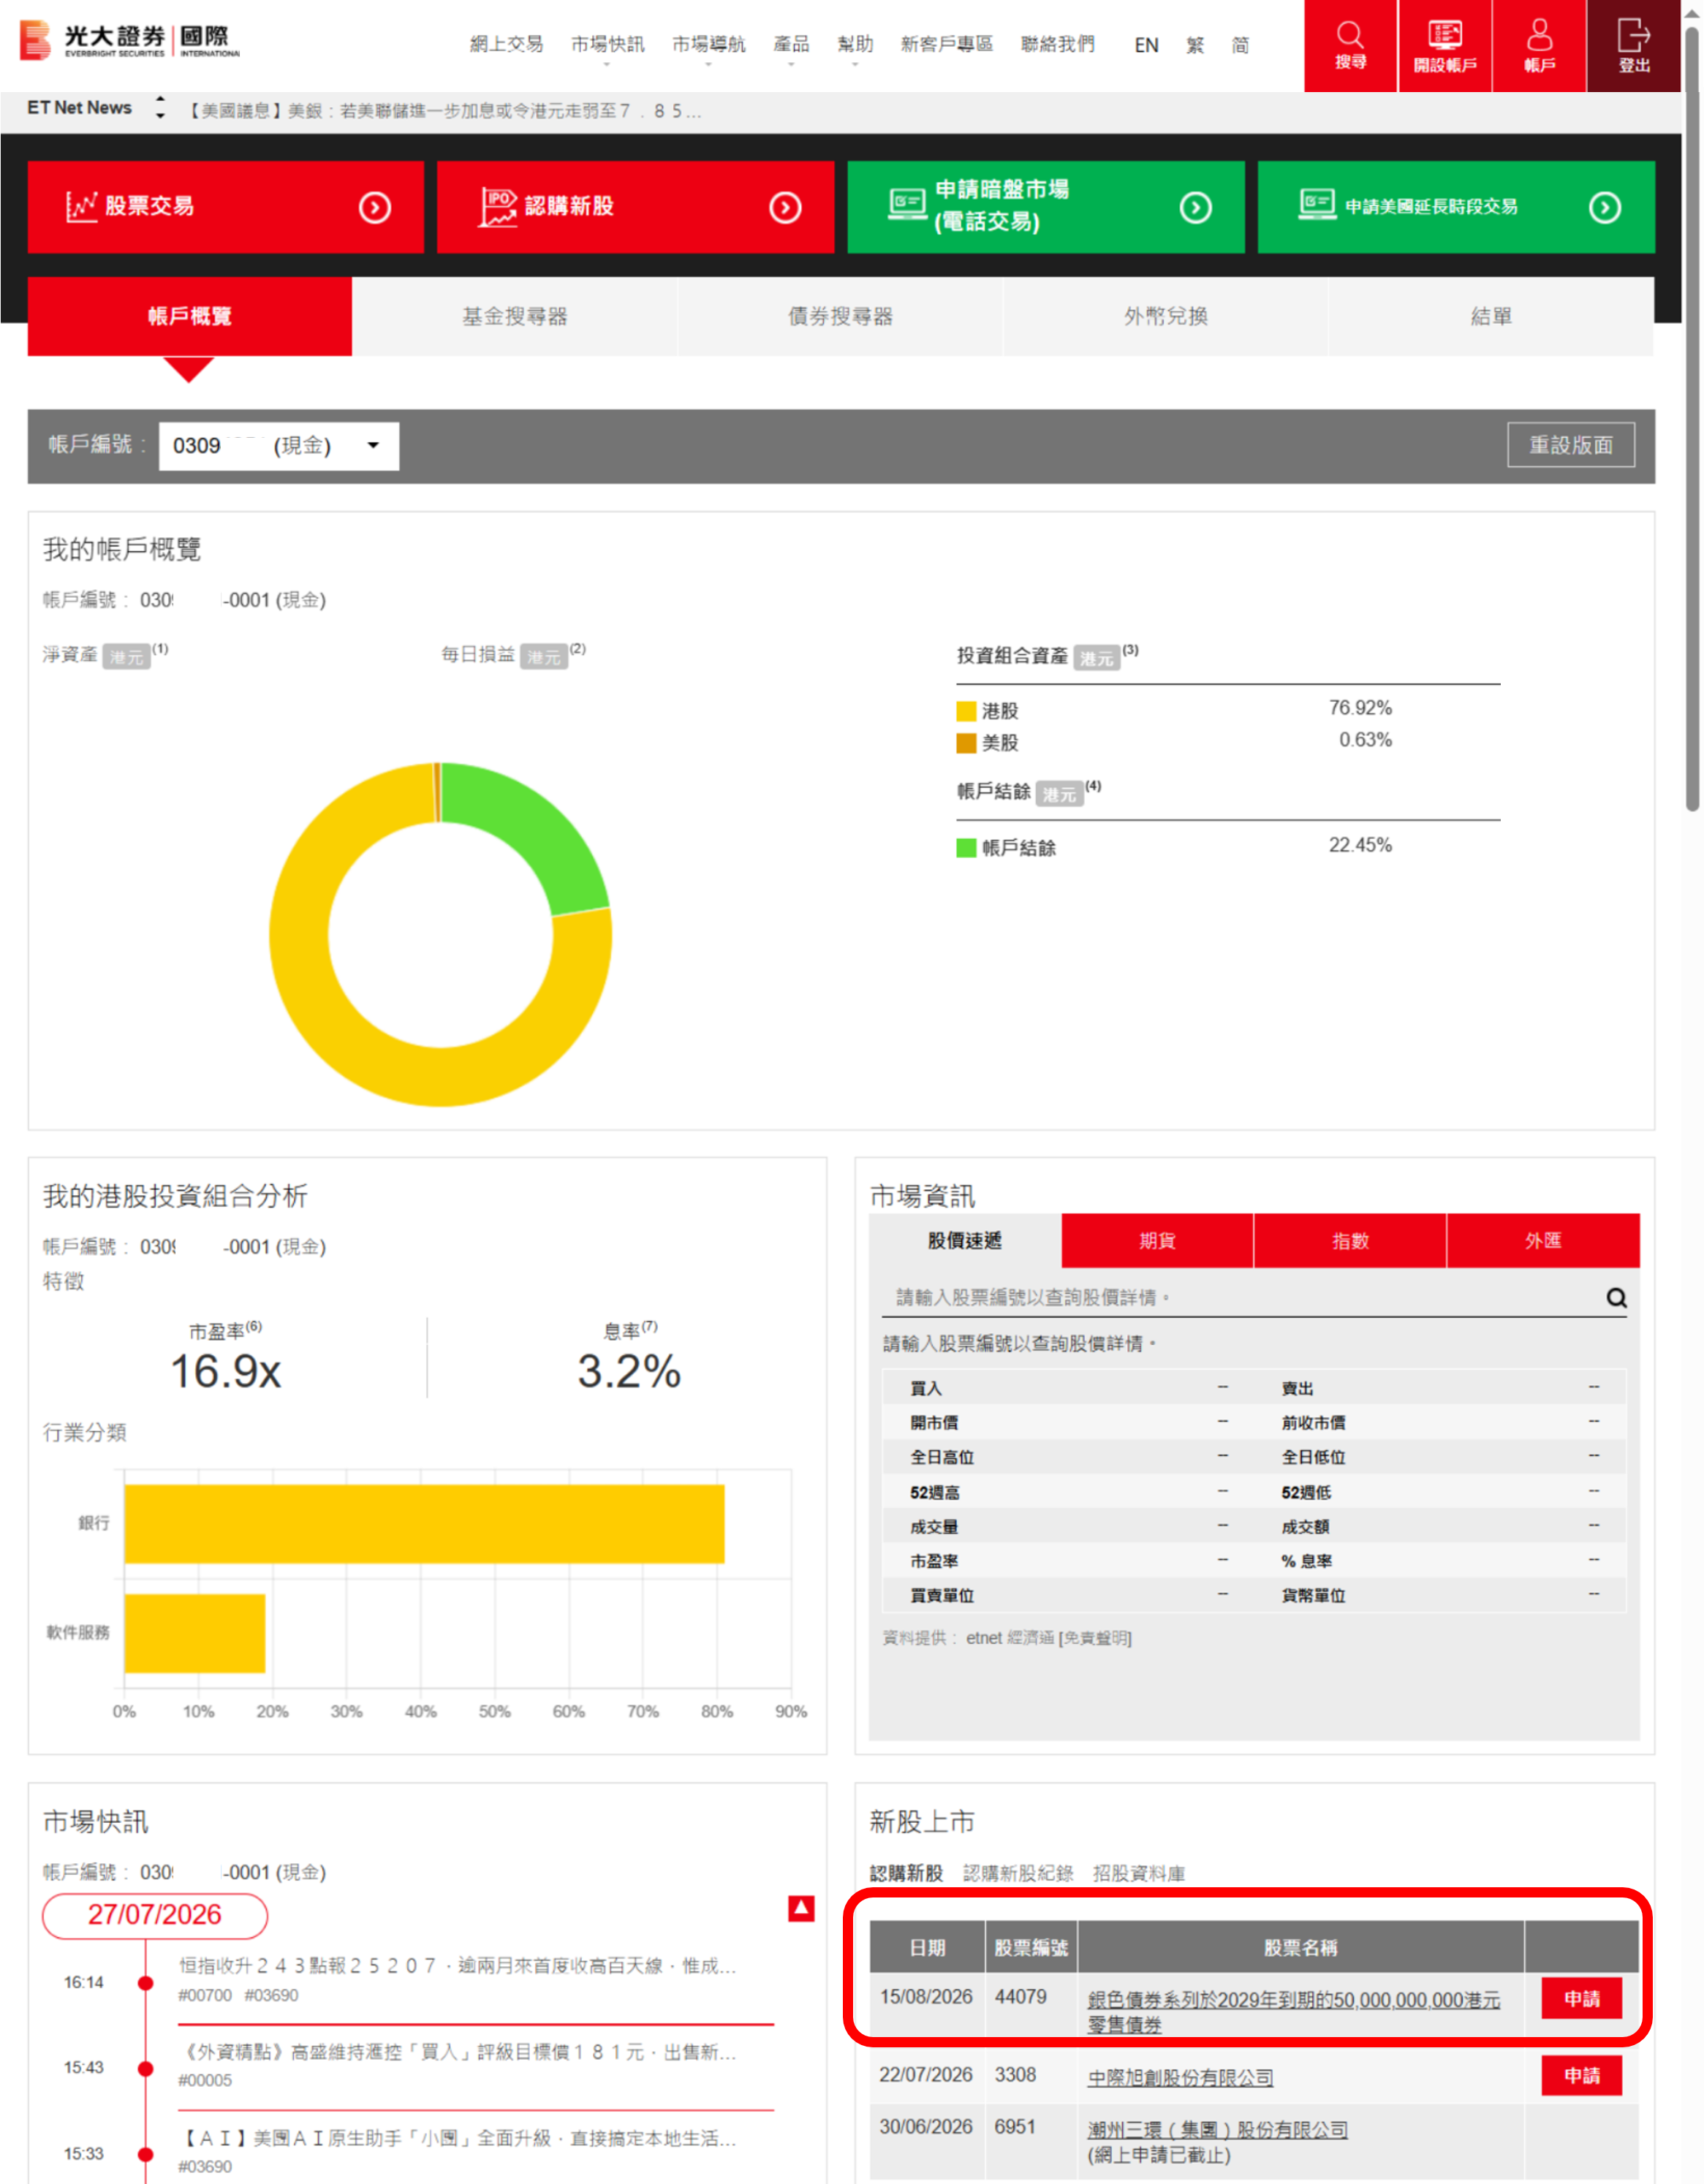Image resolution: width=1704 pixels, height=2184 pixels.
Task: Open the 15:43 《外資精點》高盛 news headline
Action: pos(458,2052)
